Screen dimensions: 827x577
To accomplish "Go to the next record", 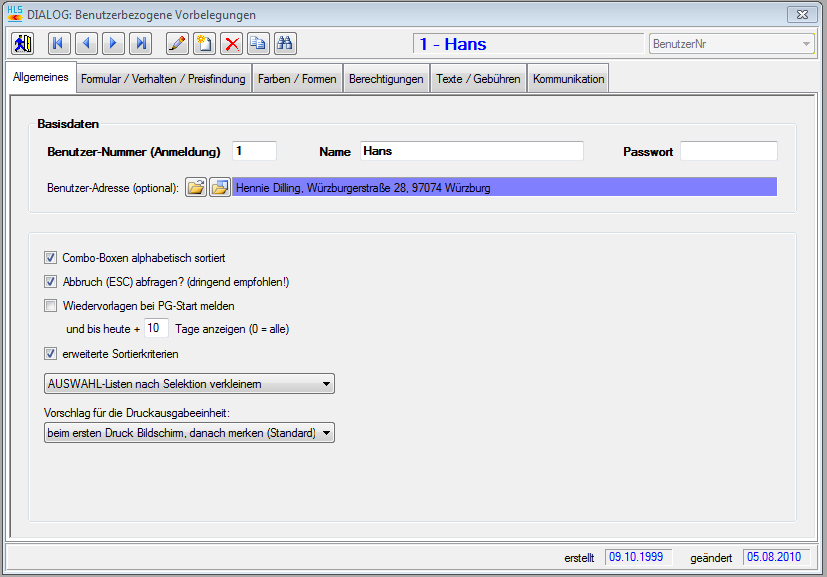I will pos(113,44).
